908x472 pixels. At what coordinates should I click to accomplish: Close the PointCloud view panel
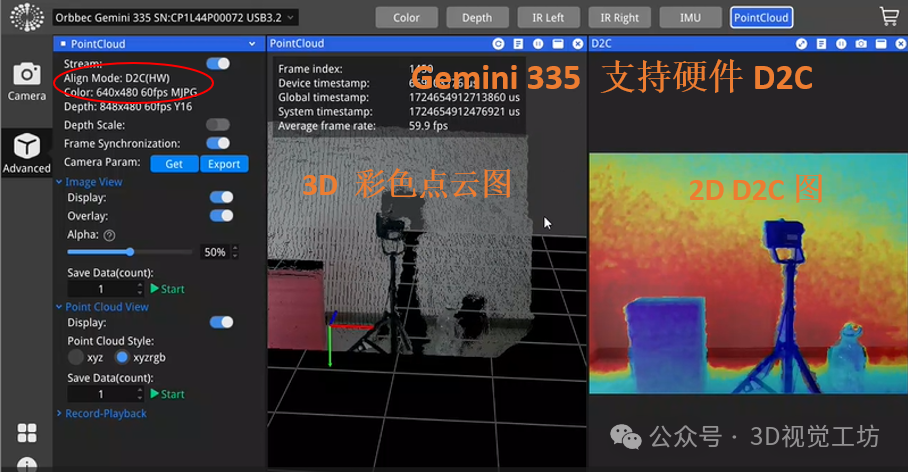(577, 43)
